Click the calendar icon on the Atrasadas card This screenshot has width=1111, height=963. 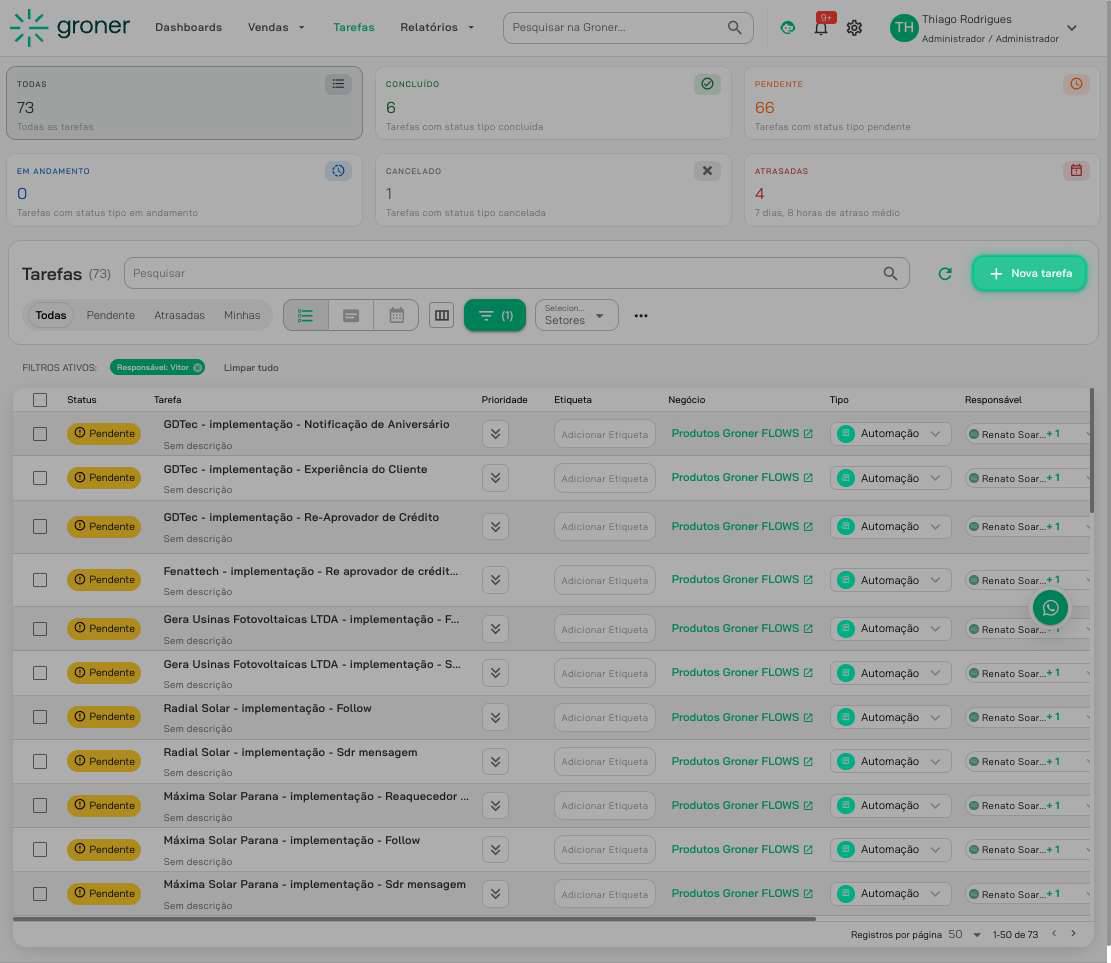coord(1076,170)
